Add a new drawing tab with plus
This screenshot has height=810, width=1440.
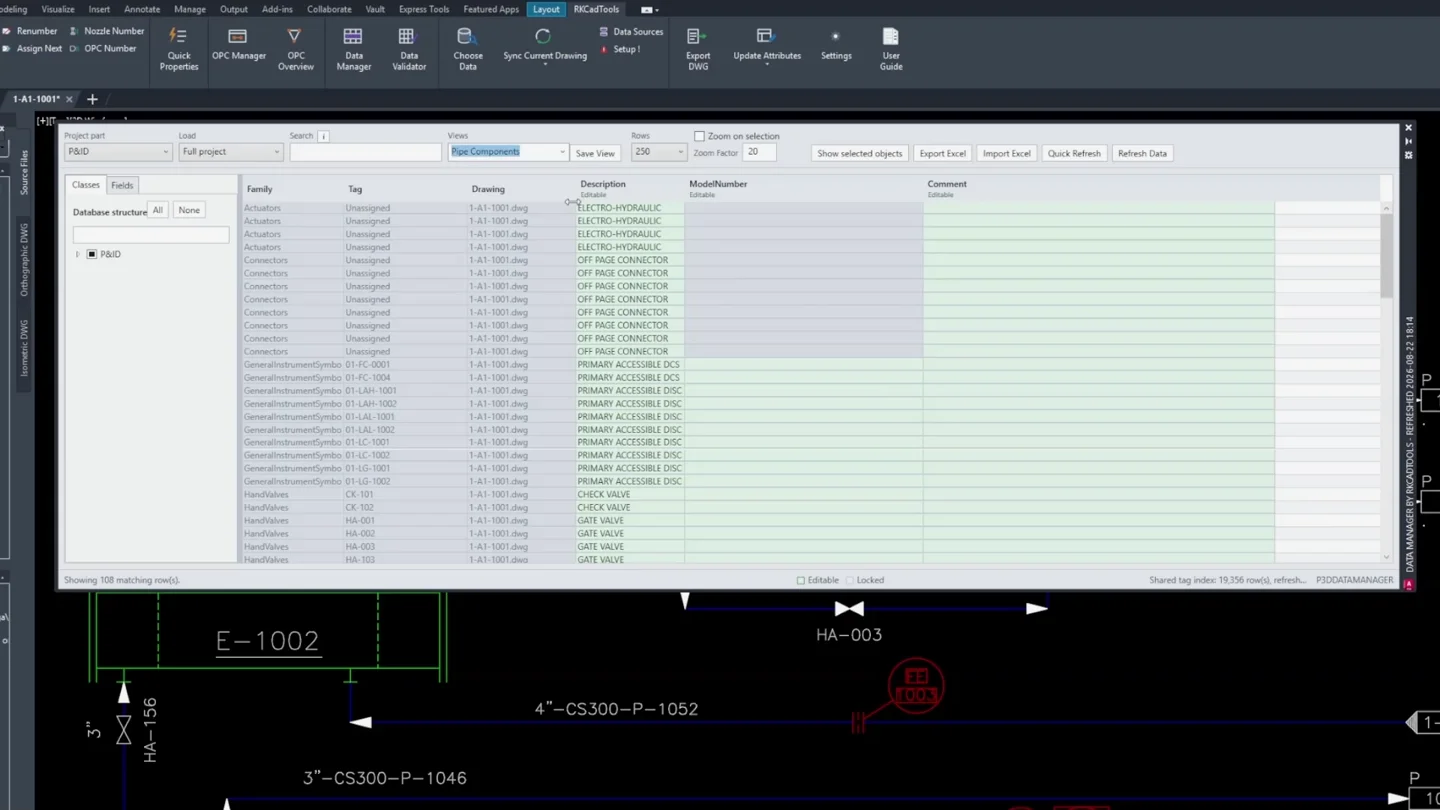click(92, 99)
